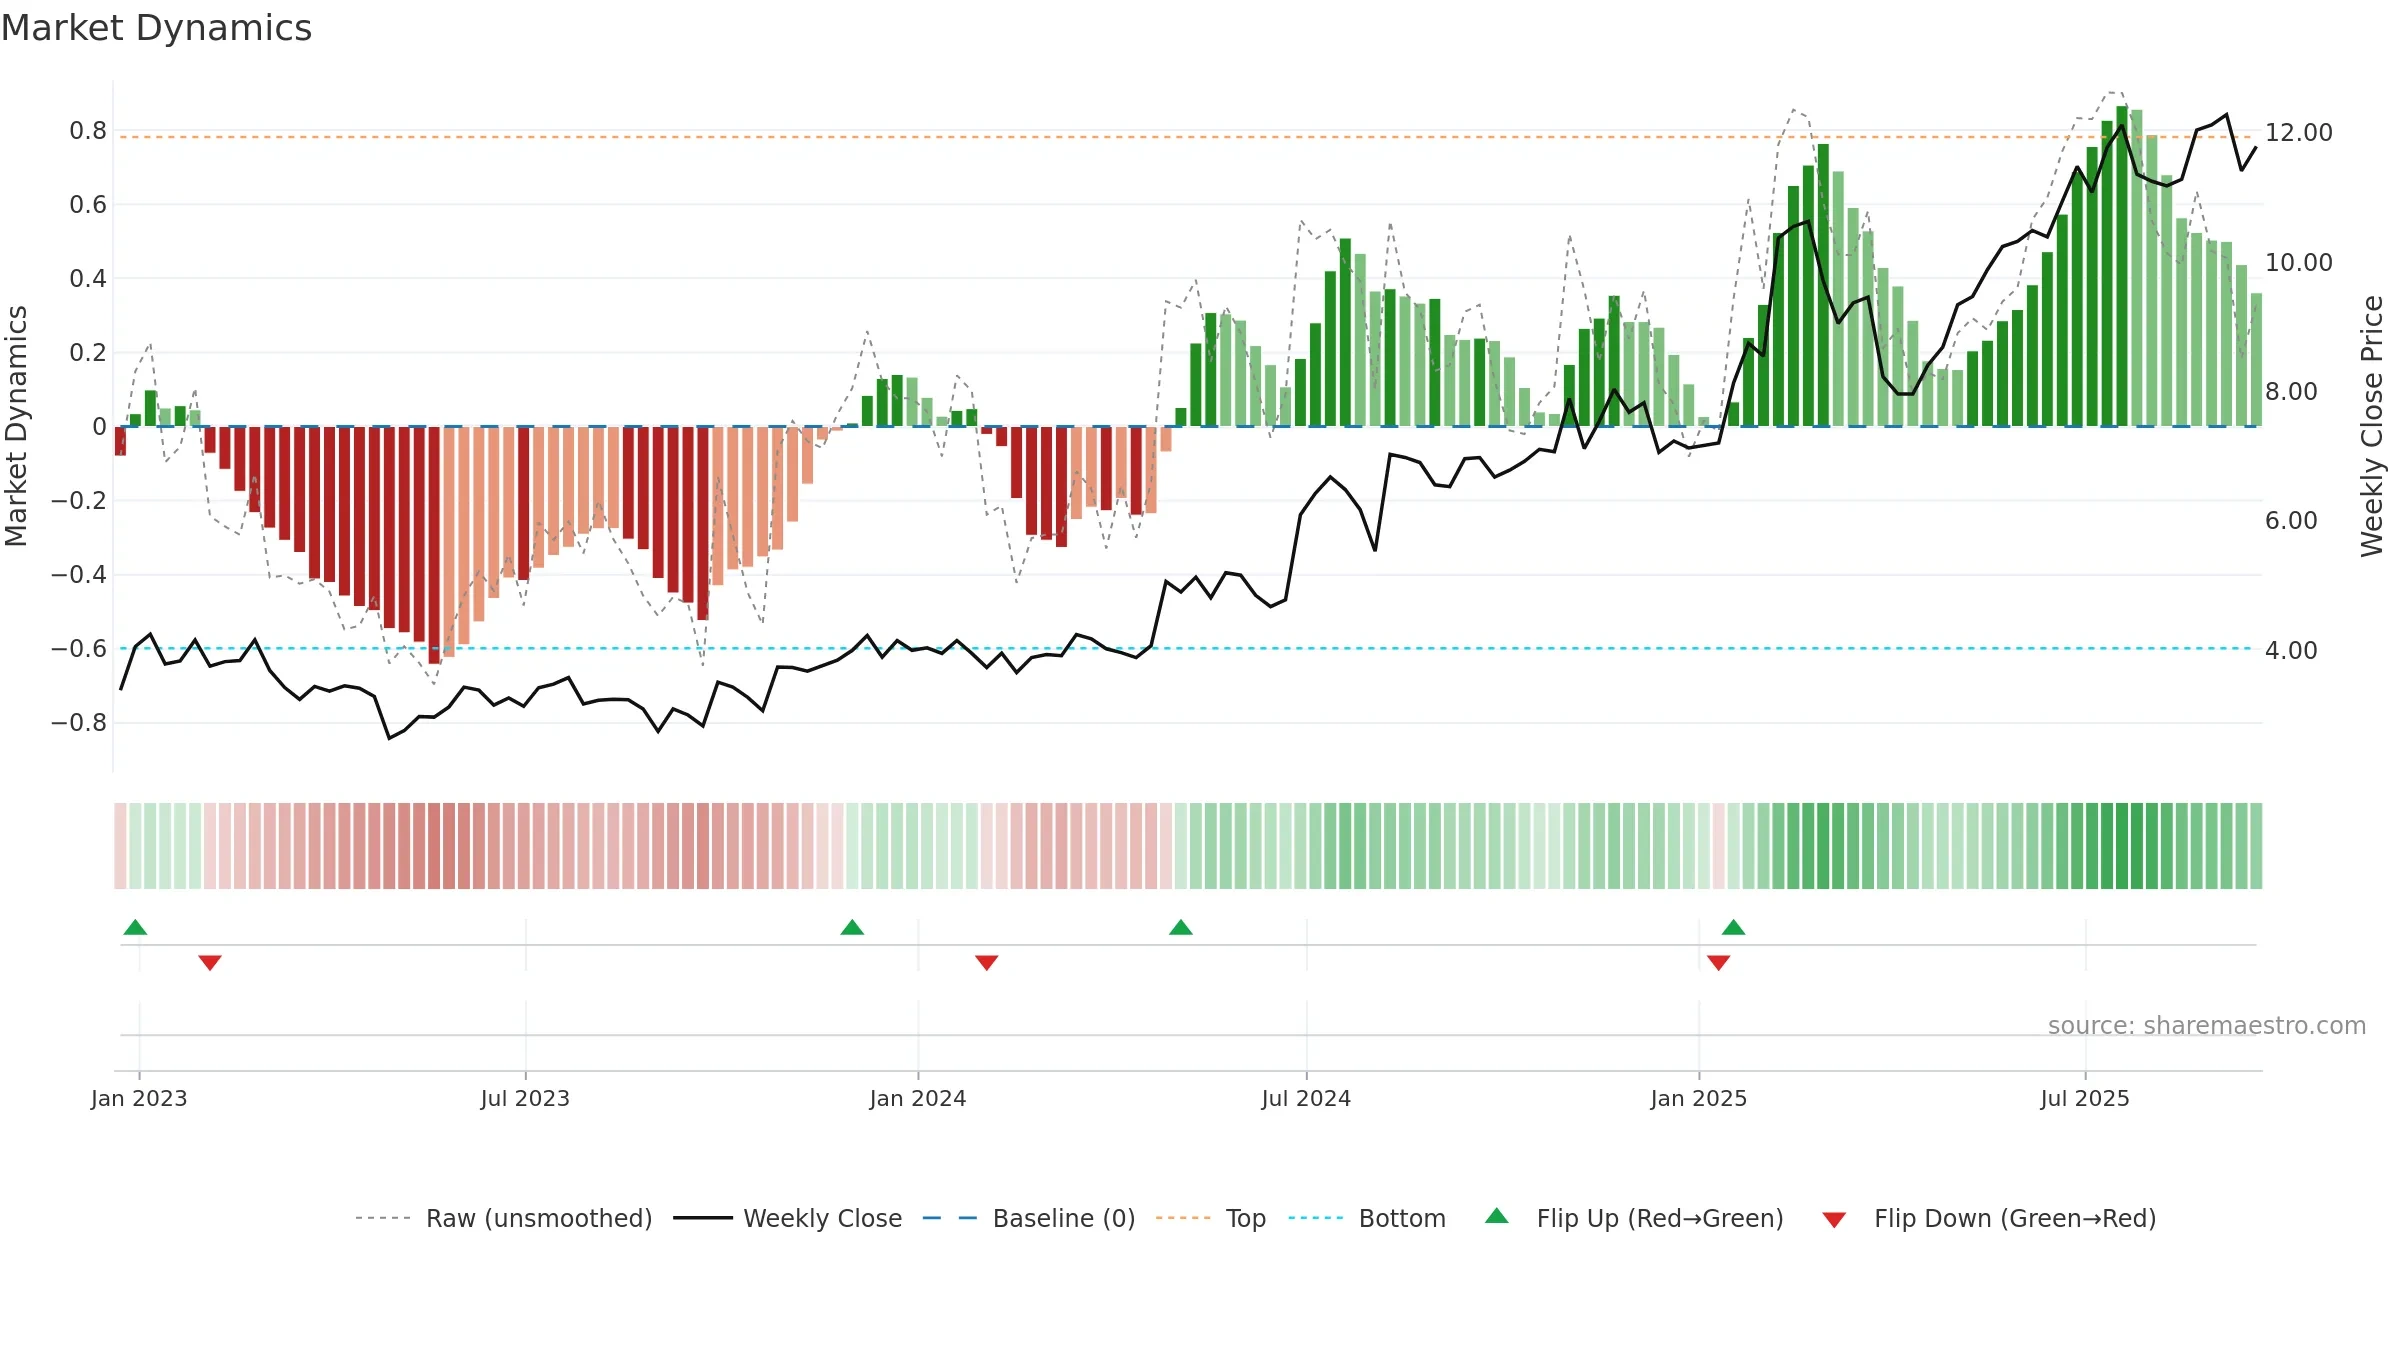This screenshot has width=2400, height=1350.
Task: Toggle Flip Up (Red→Green) legend entry
Action: [1634, 1218]
